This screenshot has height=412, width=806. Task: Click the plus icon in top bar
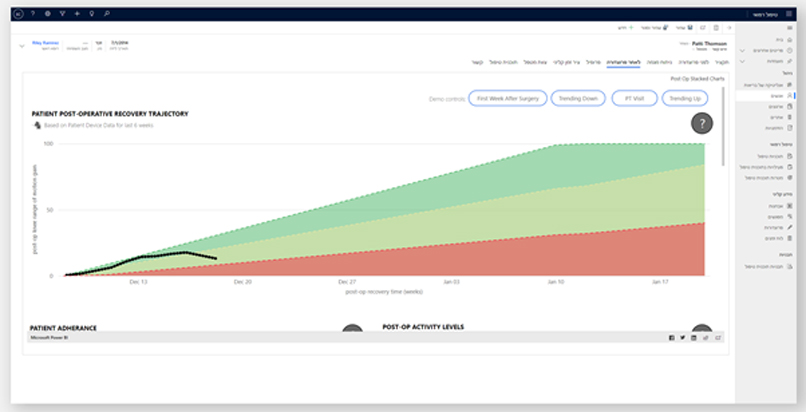[x=77, y=14]
